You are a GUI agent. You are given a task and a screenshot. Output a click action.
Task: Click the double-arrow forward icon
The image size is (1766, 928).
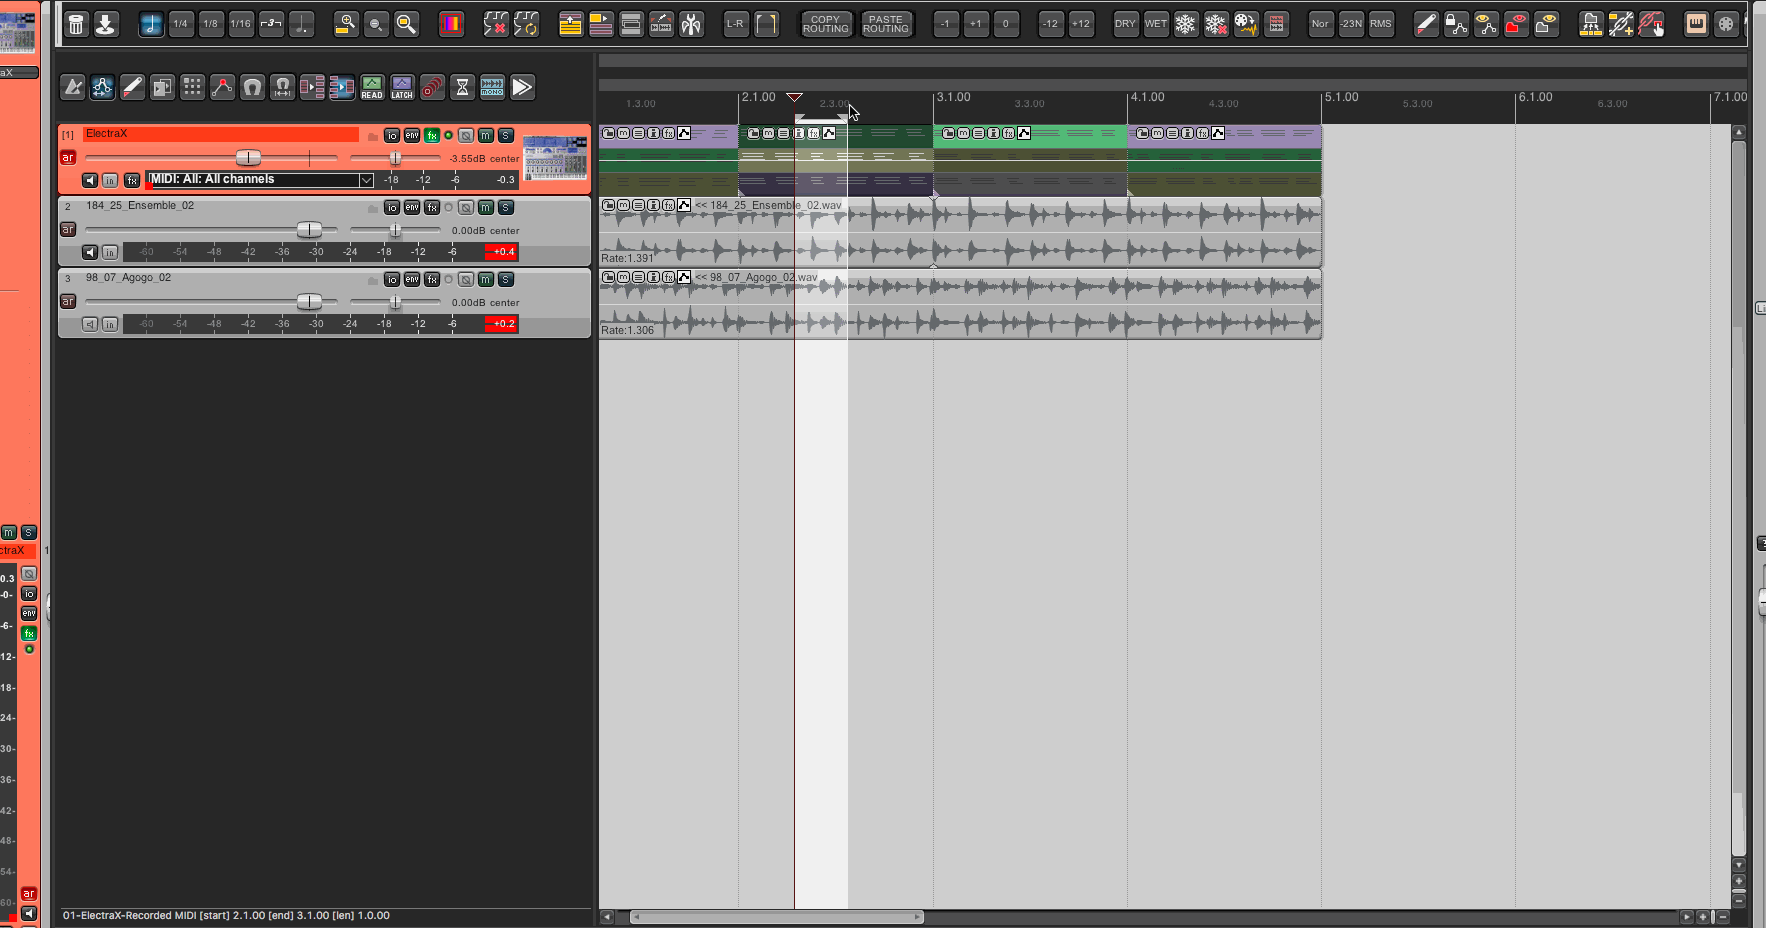(x=522, y=88)
